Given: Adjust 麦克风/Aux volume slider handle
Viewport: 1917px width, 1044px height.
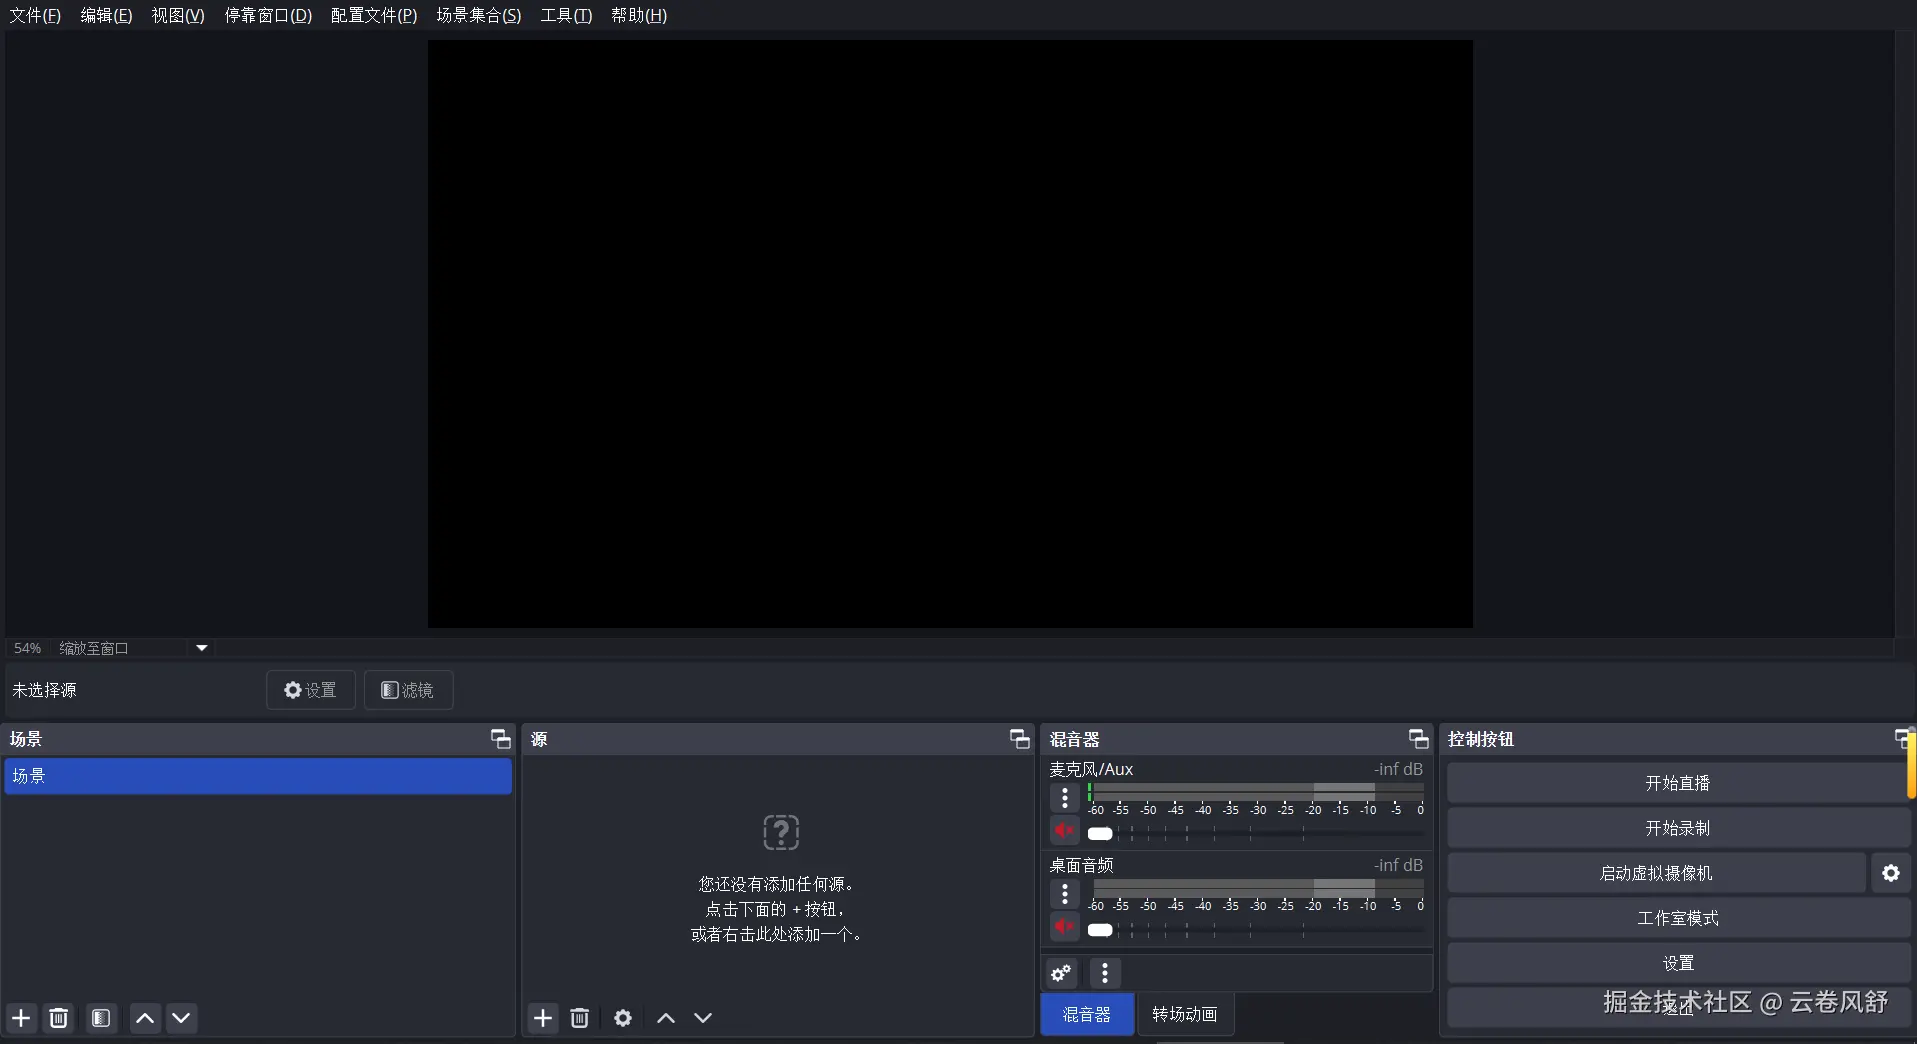Looking at the screenshot, I should pyautogui.click(x=1100, y=834).
